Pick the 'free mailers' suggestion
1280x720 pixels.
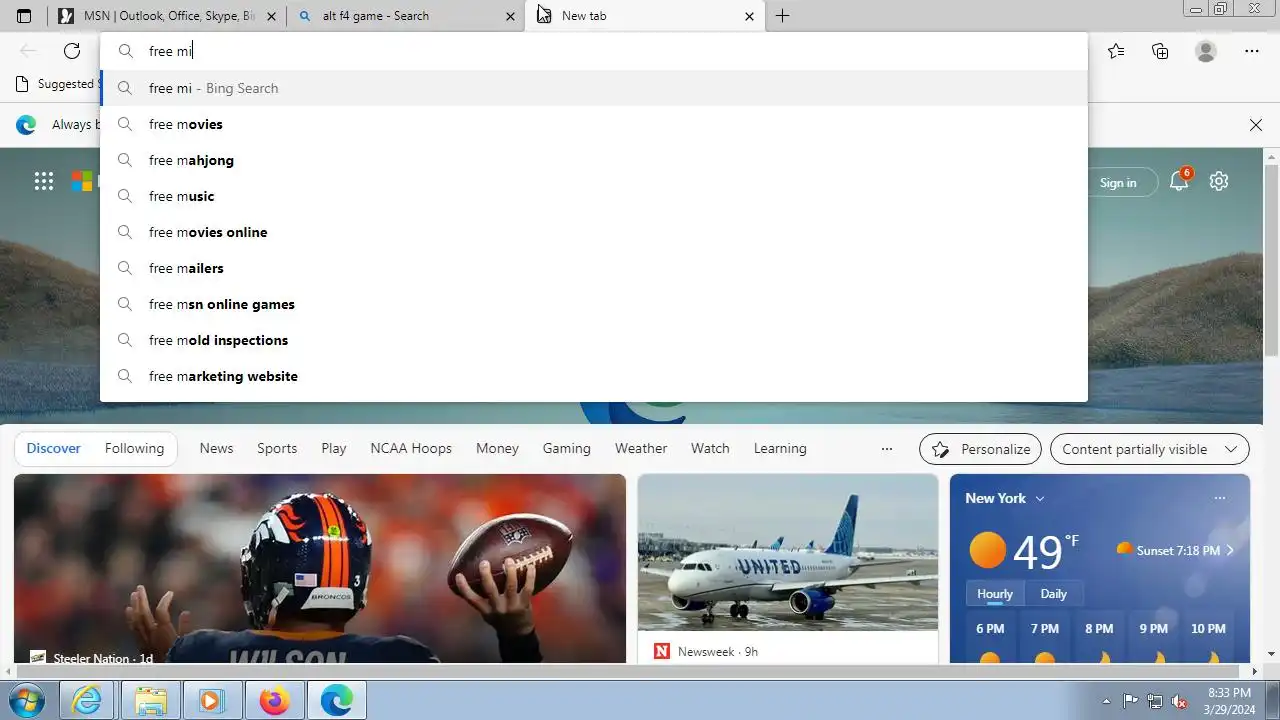point(593,268)
